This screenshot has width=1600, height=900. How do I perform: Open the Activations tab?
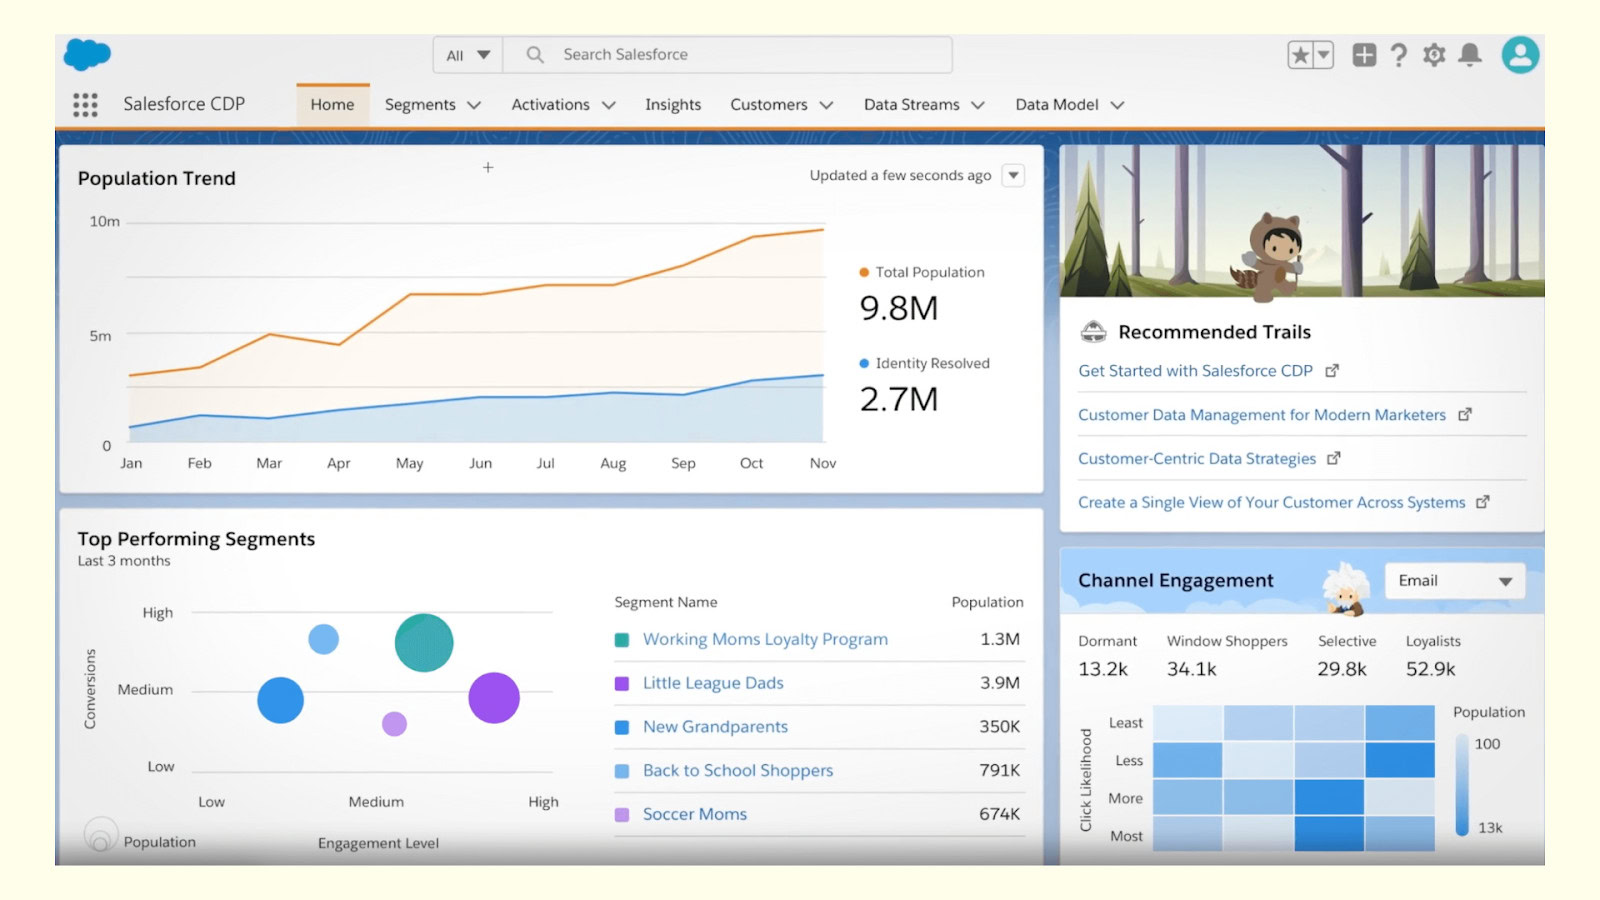(x=550, y=104)
